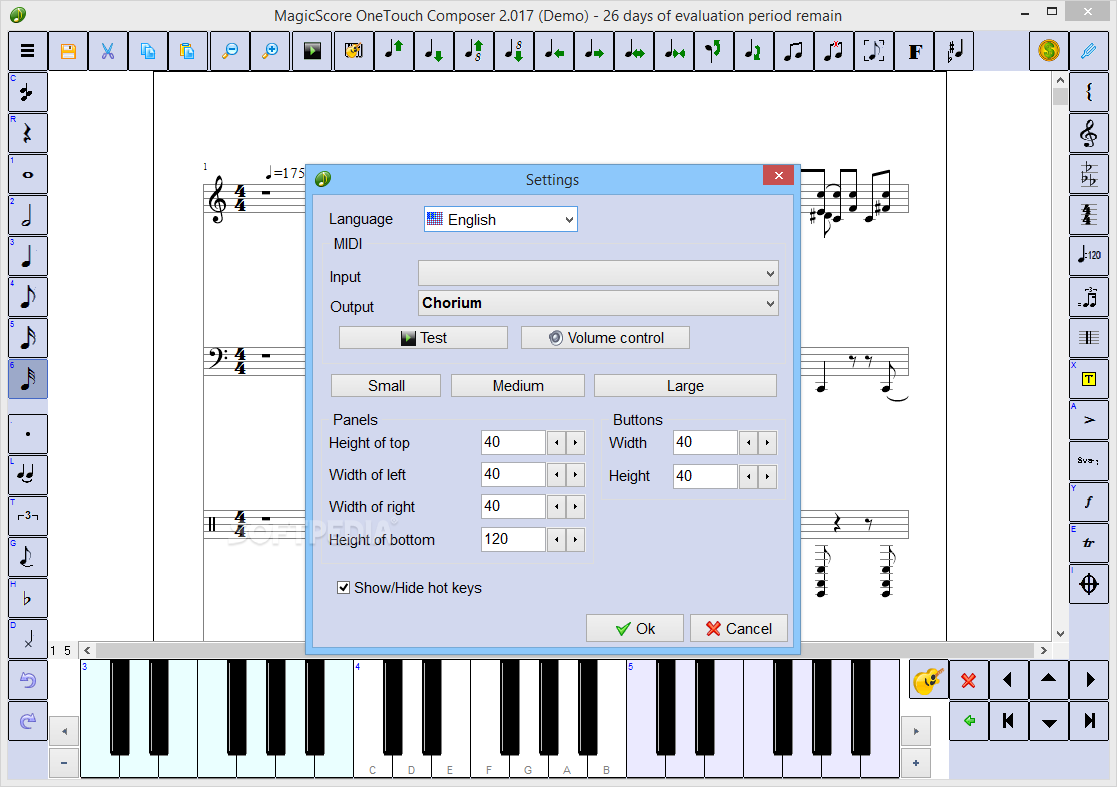Toggle the dotted note button
Screen dimensions: 1117x787
coord(28,434)
